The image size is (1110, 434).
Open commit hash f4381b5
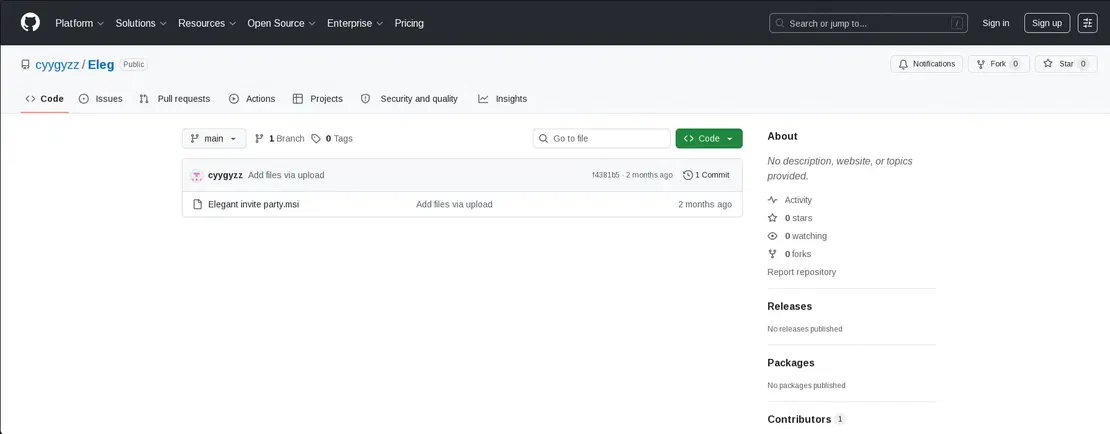(x=606, y=175)
